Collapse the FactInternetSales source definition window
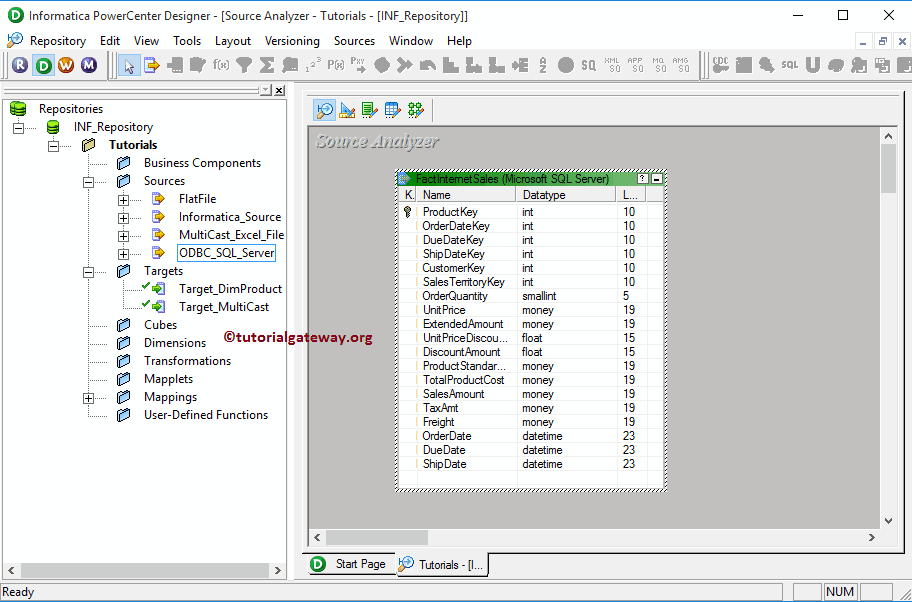912x602 pixels. point(657,177)
